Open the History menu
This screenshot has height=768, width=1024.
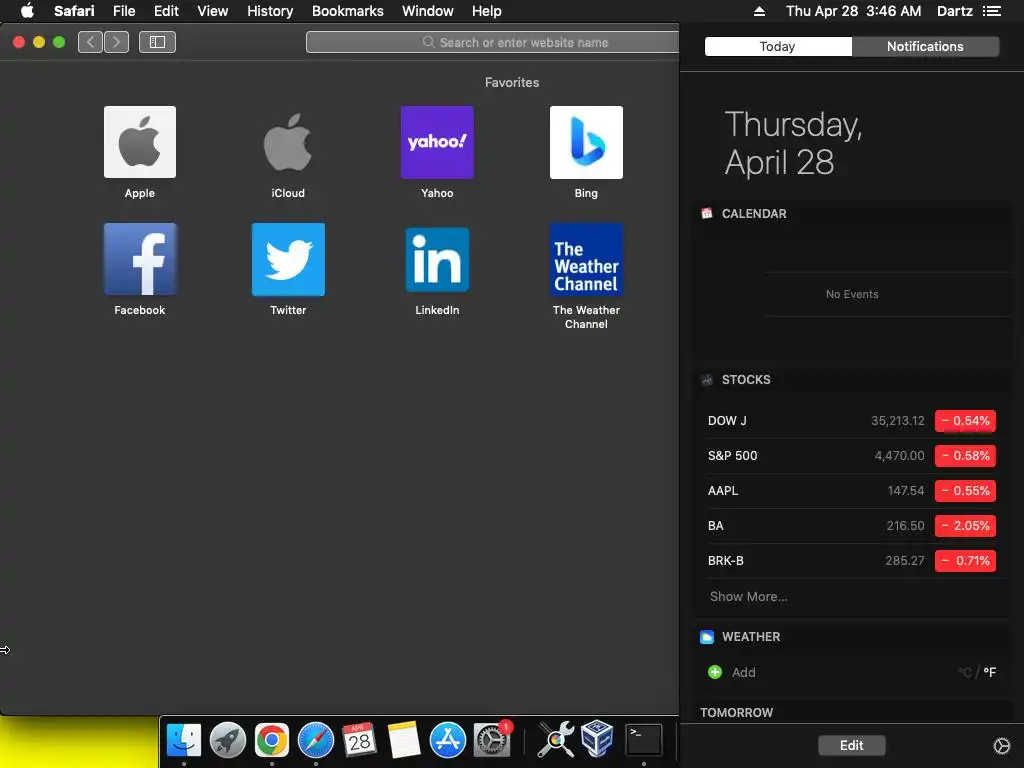click(270, 11)
